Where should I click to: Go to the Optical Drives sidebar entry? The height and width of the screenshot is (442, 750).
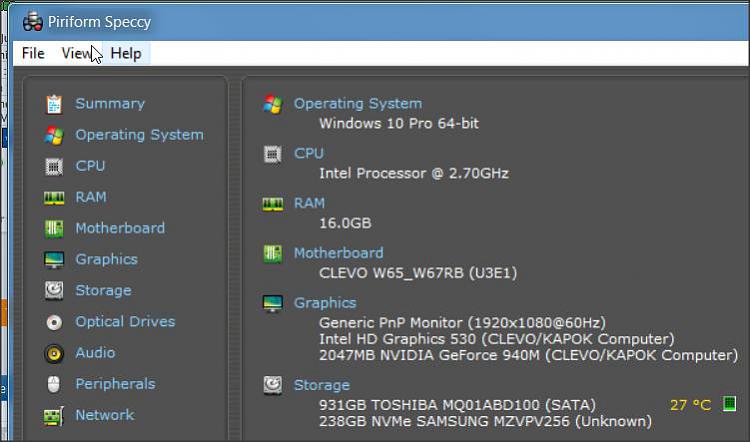(x=125, y=321)
